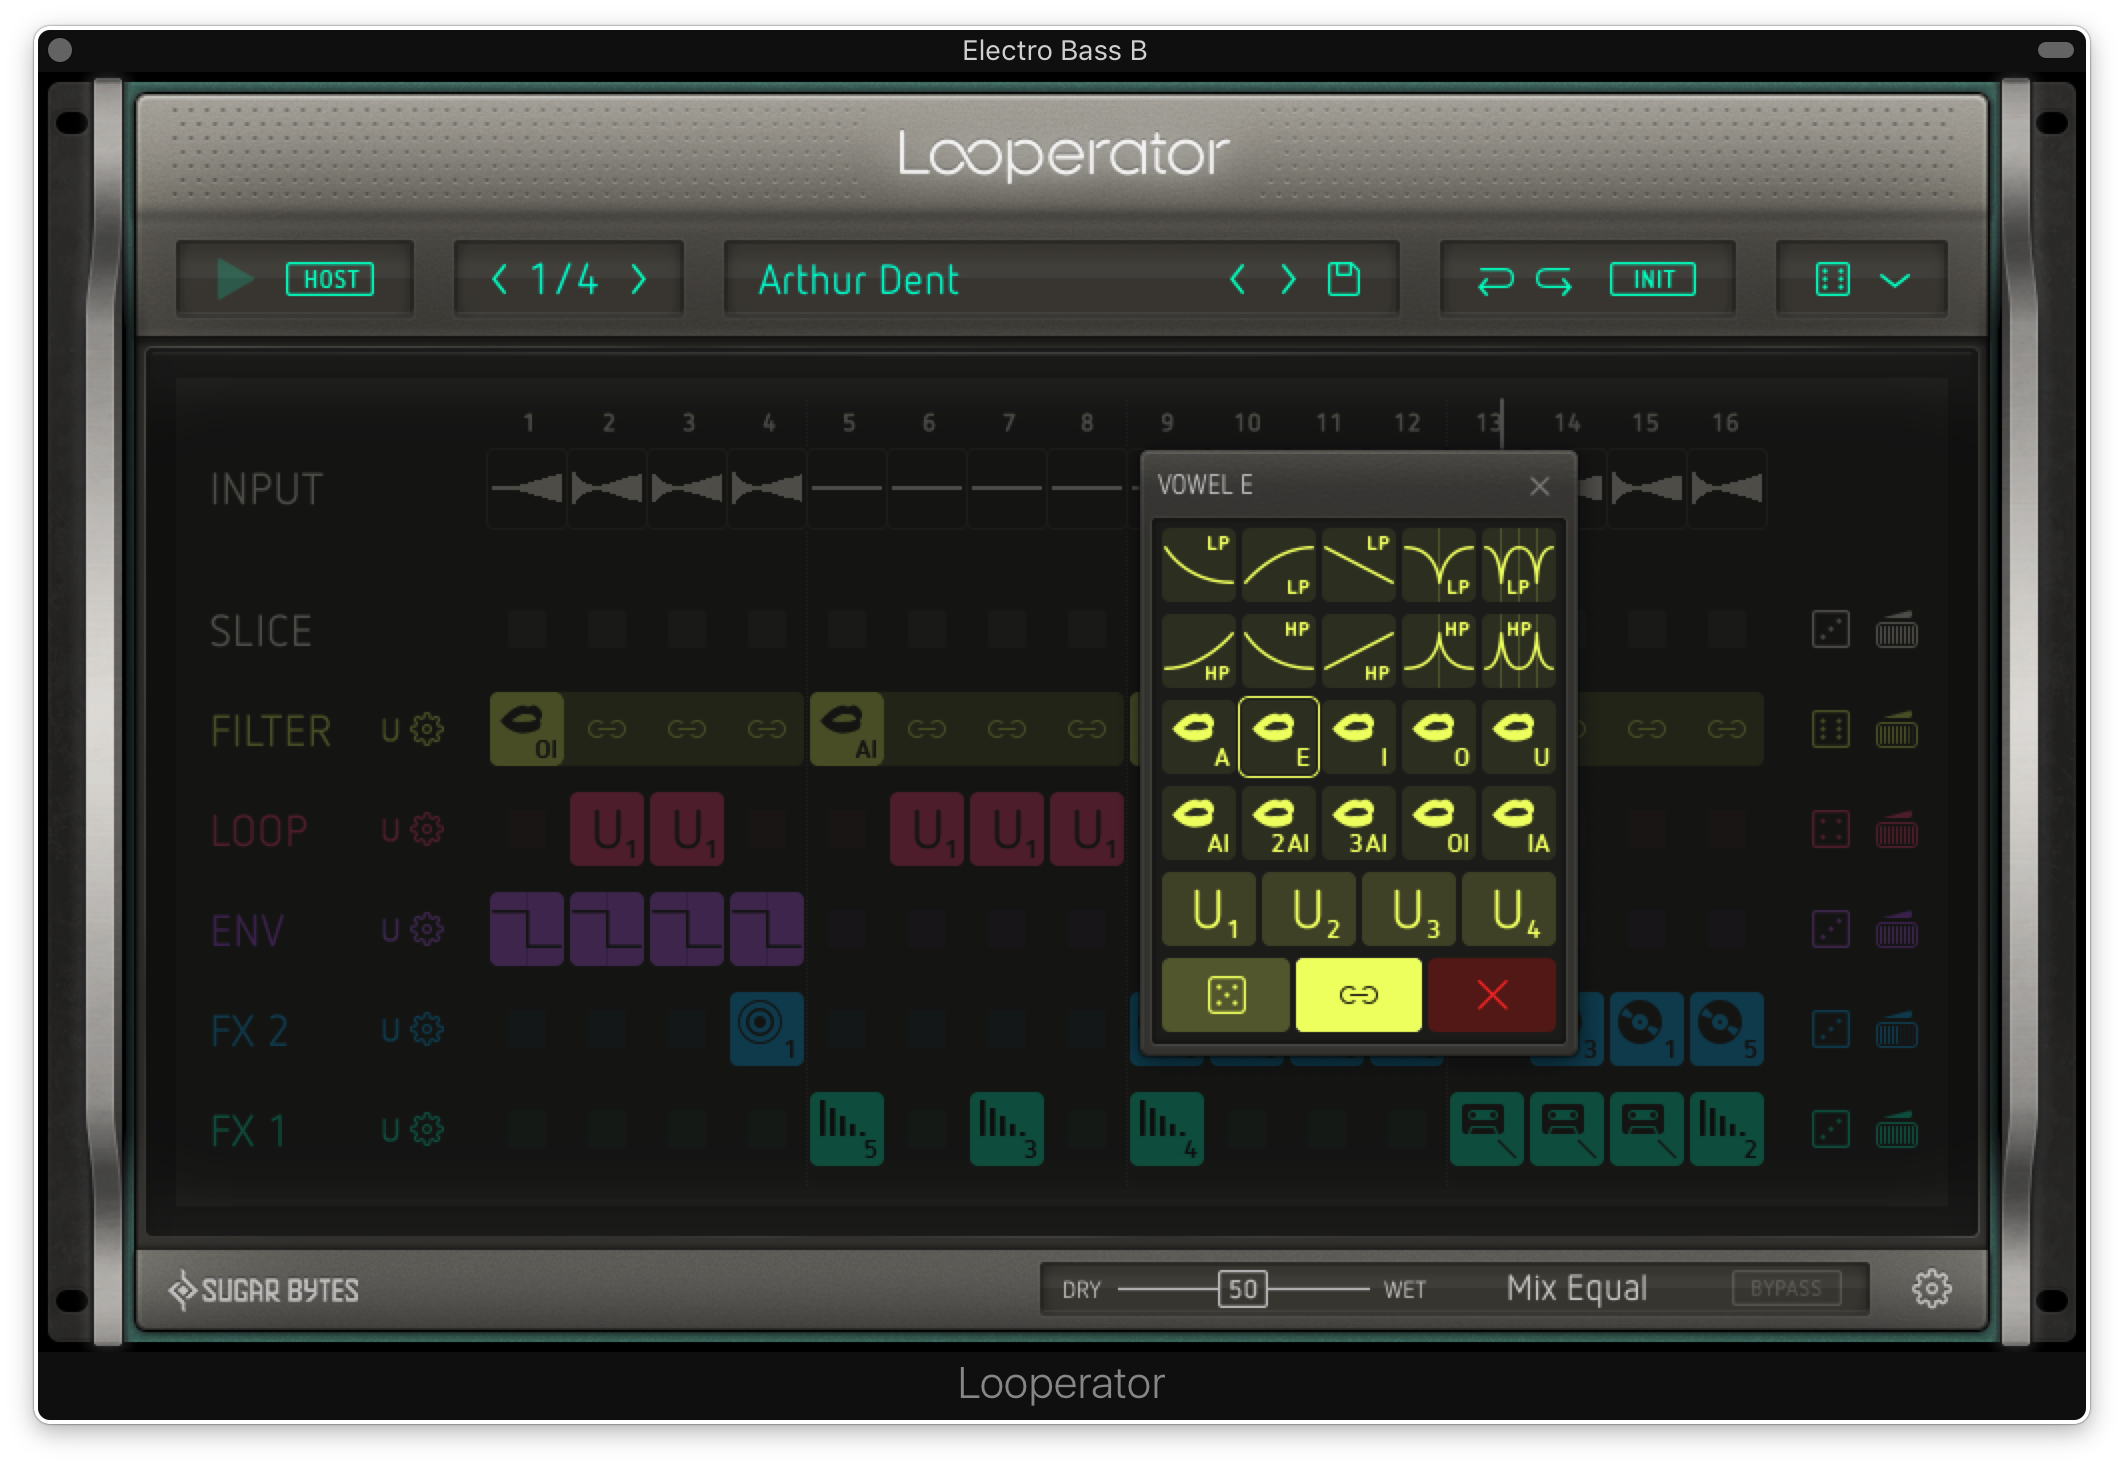Toggle the ENV row U switch
Image resolution: width=2124 pixels, height=1466 pixels.
(x=390, y=930)
